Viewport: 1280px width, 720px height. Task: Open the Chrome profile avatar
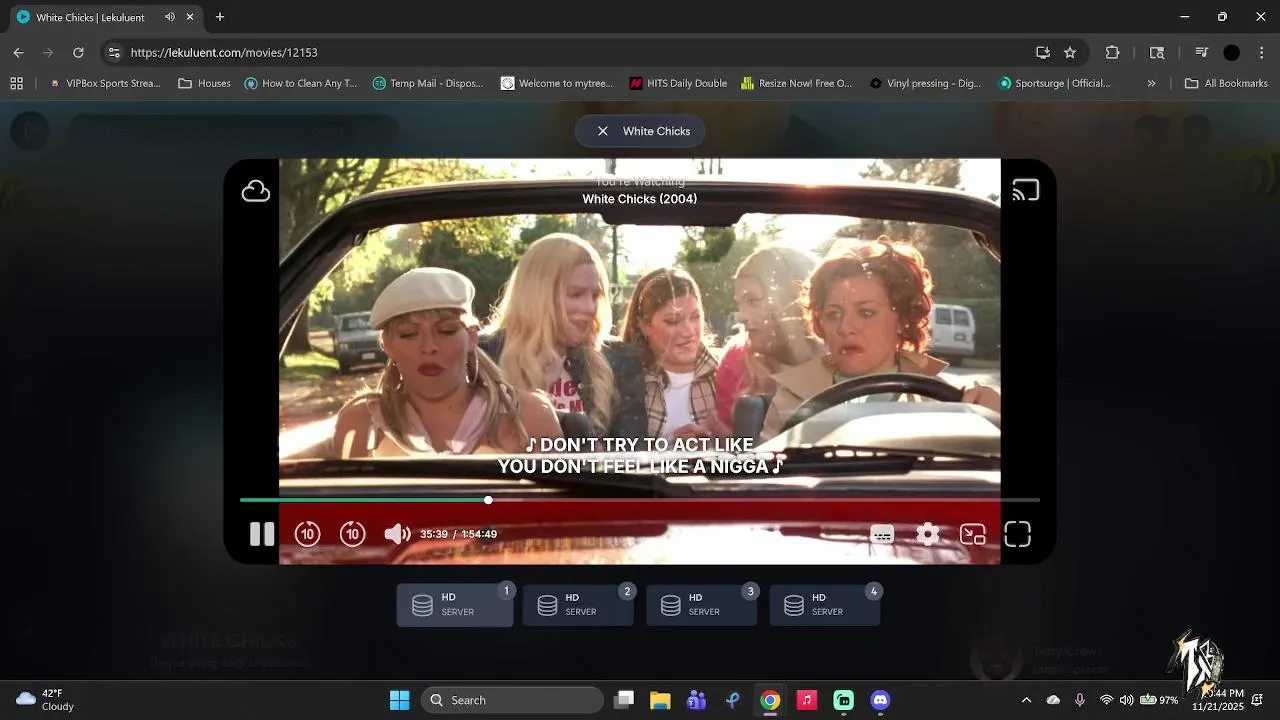pyautogui.click(x=1232, y=52)
